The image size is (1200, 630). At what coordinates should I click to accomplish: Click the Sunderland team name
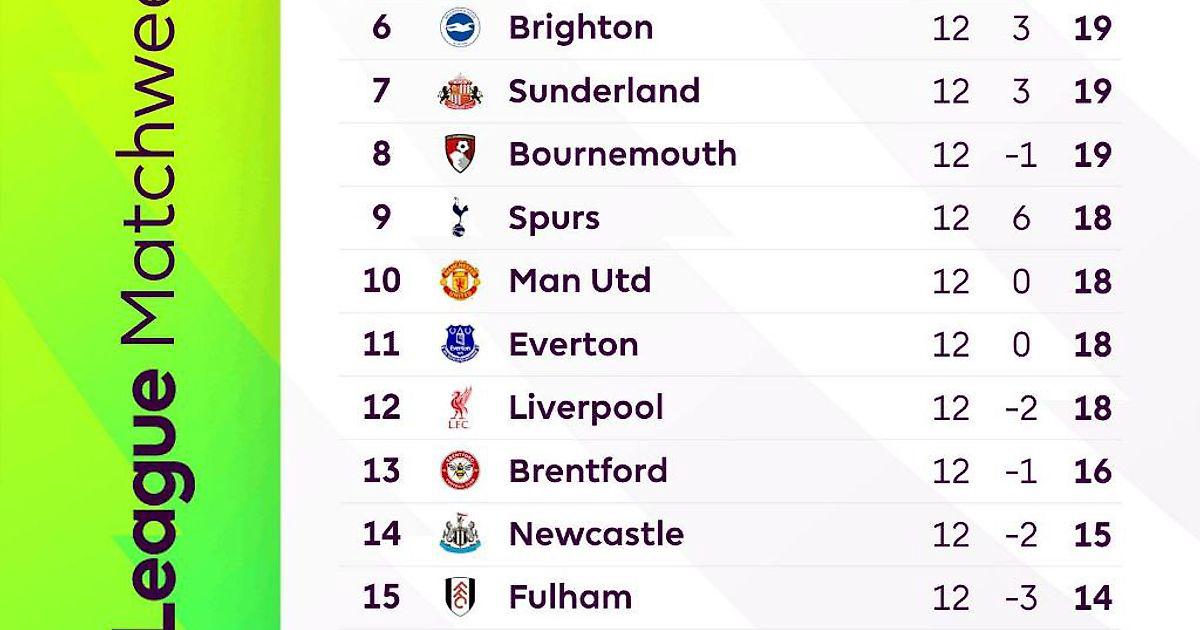pos(603,91)
